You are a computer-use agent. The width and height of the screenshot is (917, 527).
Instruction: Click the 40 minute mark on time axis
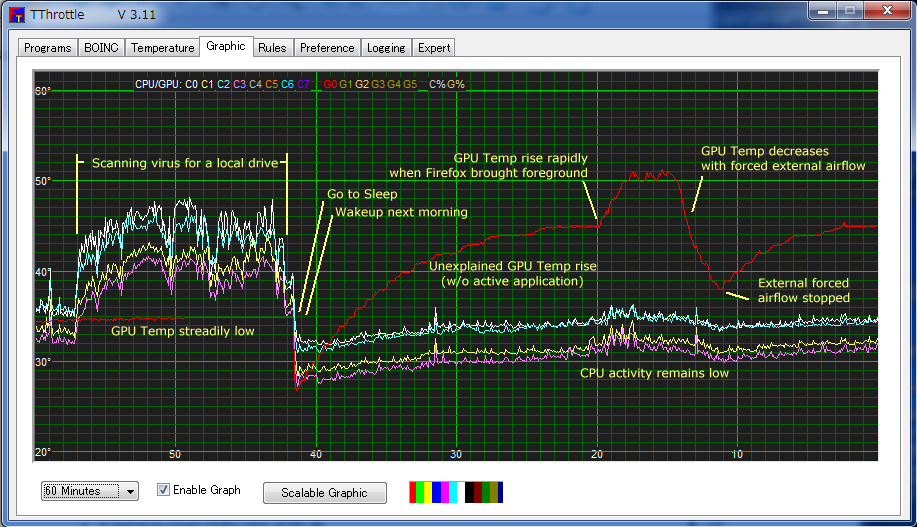click(x=316, y=454)
